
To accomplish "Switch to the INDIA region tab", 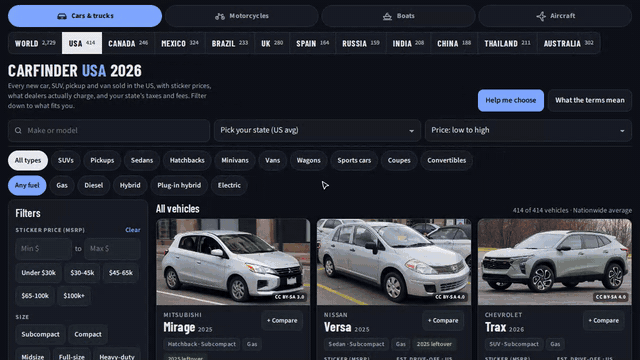I will [408, 43].
